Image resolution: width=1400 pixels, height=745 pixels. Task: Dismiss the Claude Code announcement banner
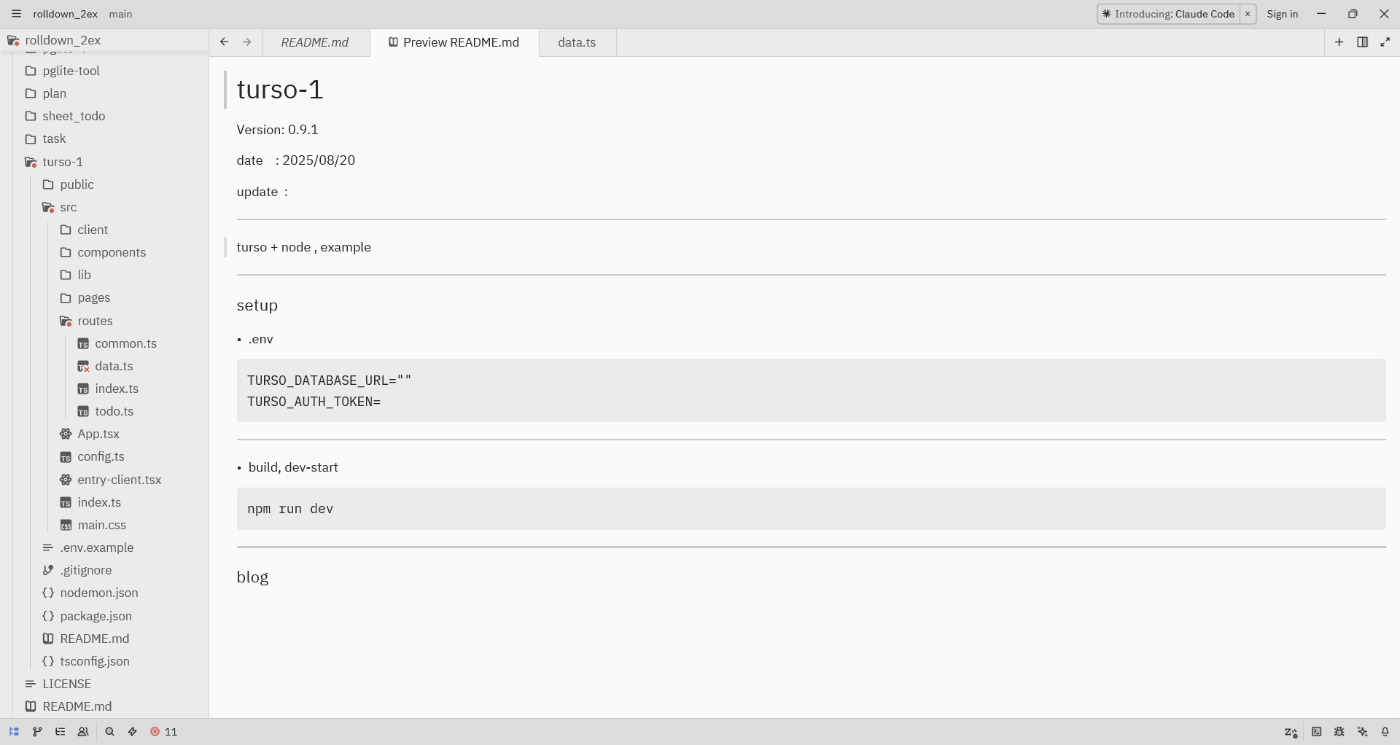point(1248,14)
